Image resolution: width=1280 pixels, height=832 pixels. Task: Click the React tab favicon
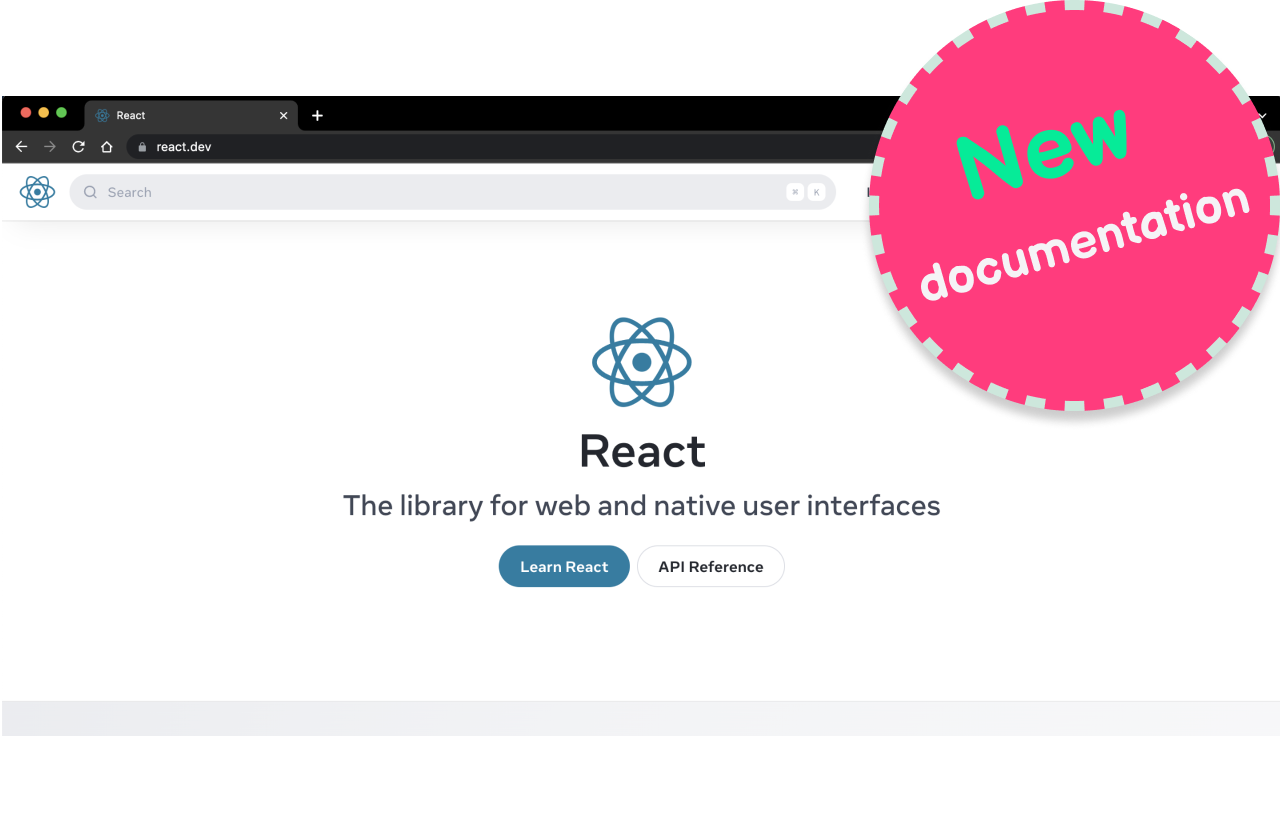point(102,116)
